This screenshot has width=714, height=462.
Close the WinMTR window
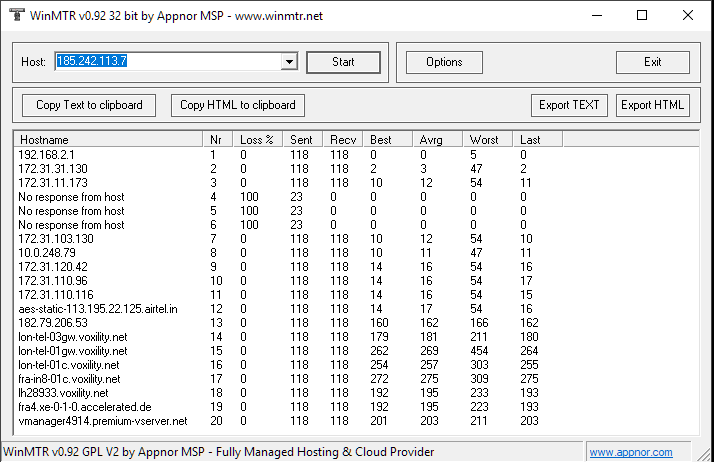point(688,15)
